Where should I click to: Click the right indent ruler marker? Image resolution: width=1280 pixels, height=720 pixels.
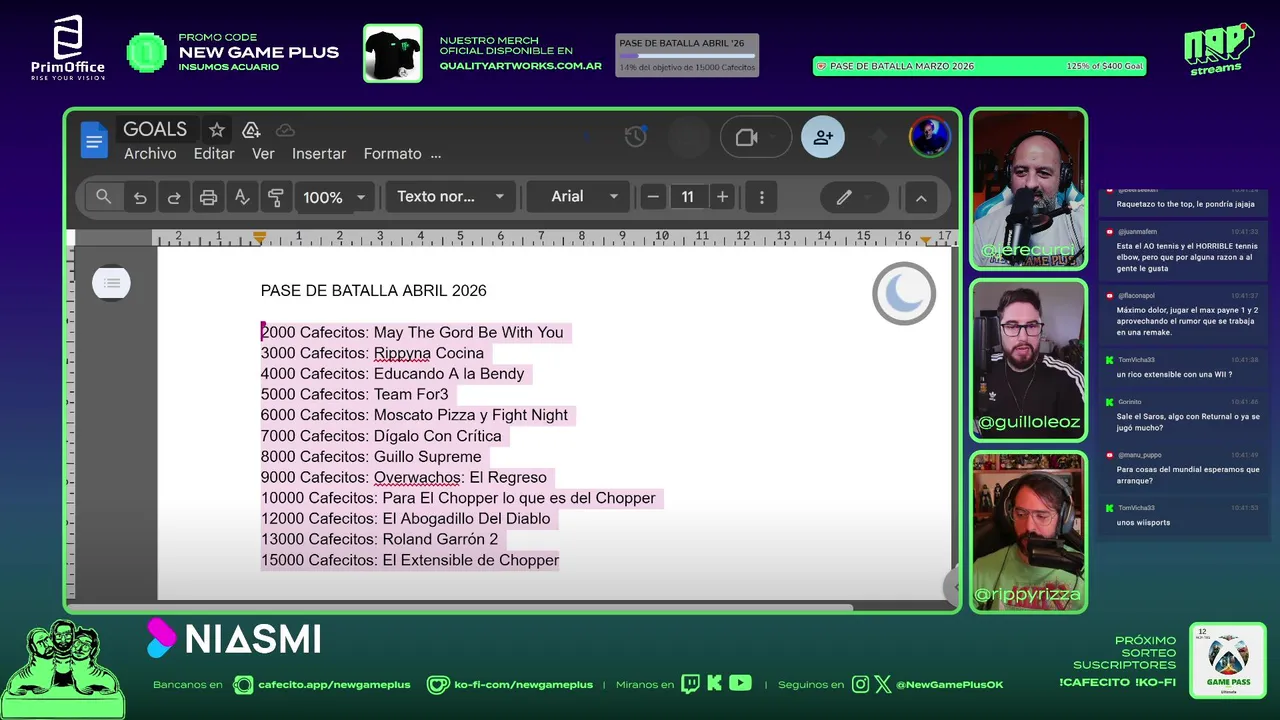coord(925,238)
